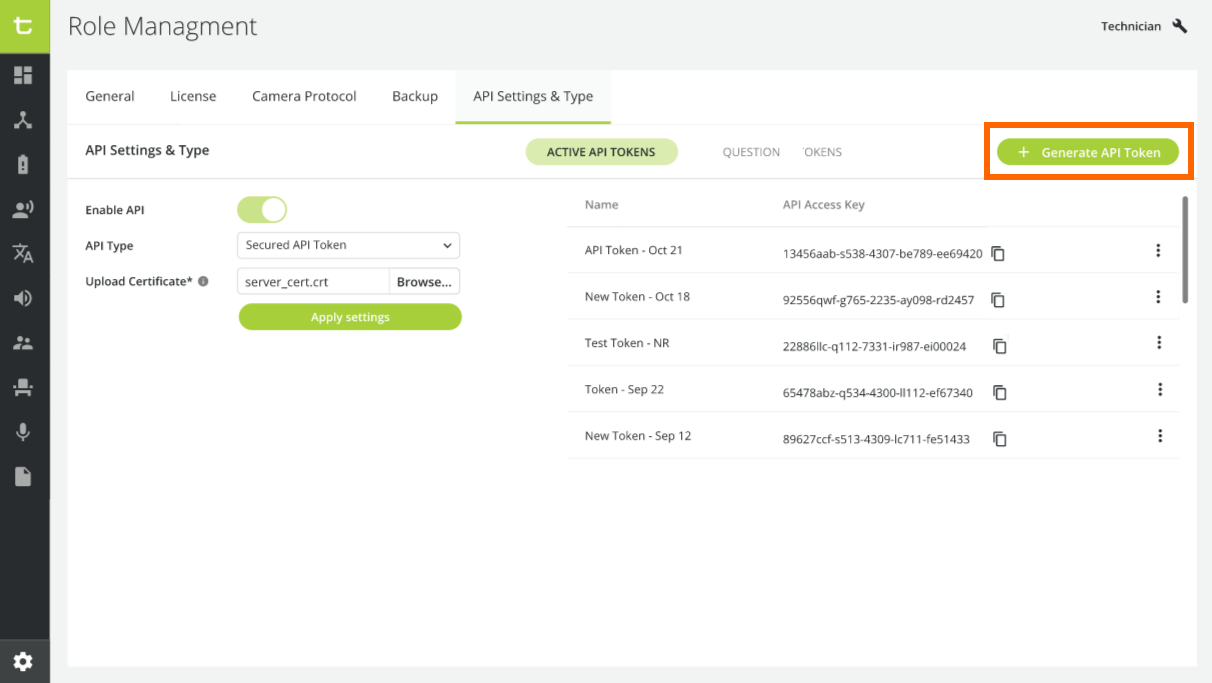This screenshot has height=683, width=1212.
Task: Open the translate language icon in sidebar
Action: (23, 253)
